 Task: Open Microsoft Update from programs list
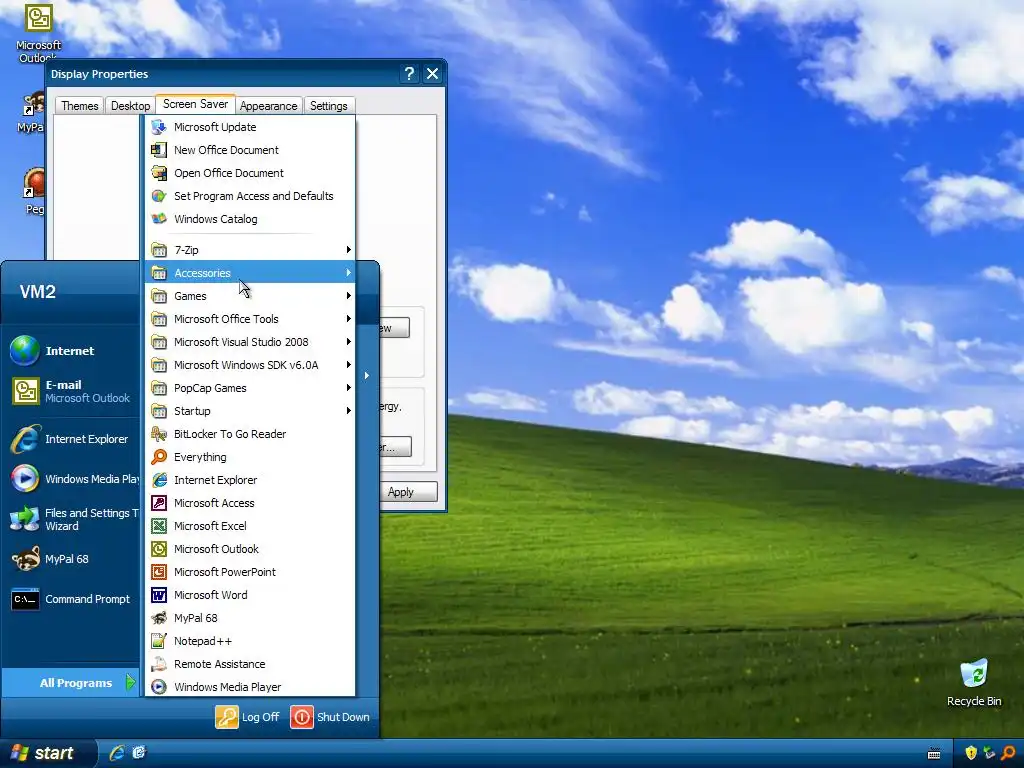click(250, 127)
